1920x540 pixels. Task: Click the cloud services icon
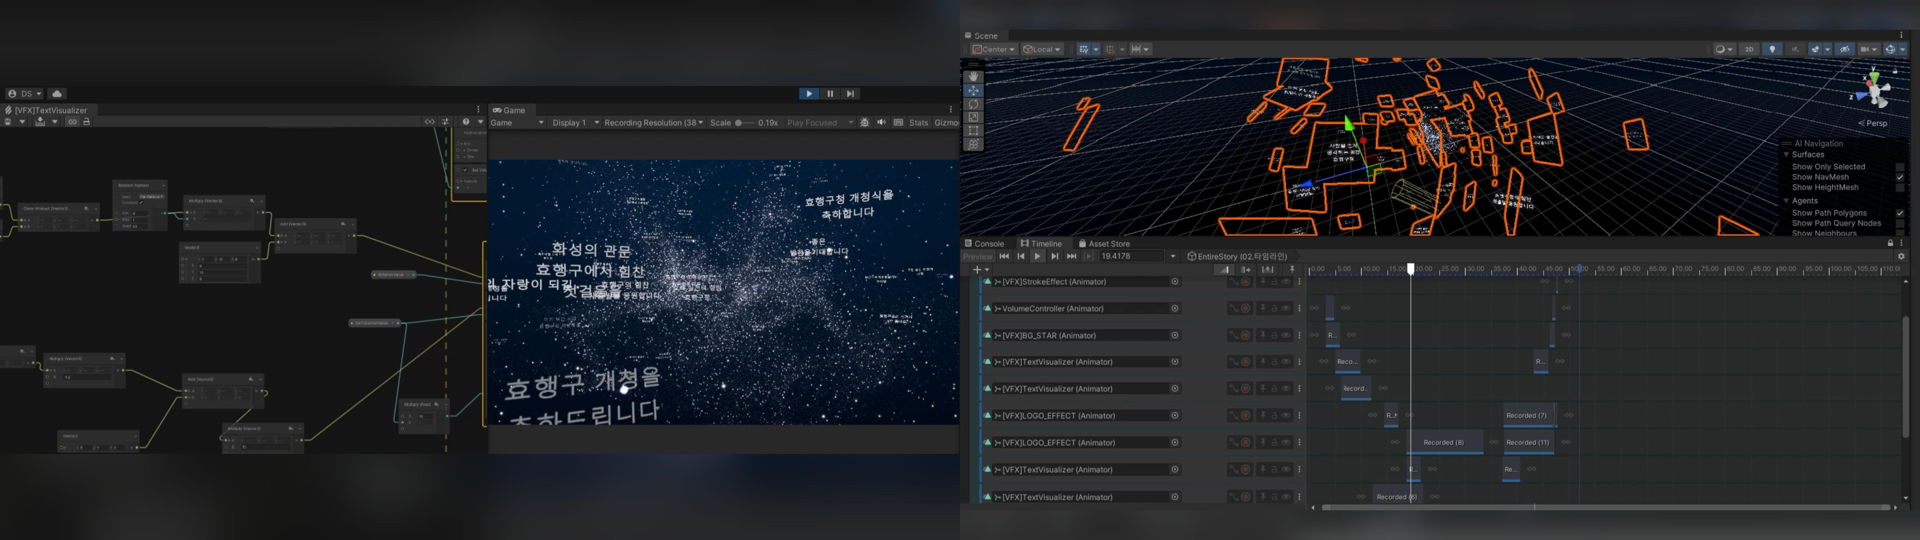coord(57,94)
